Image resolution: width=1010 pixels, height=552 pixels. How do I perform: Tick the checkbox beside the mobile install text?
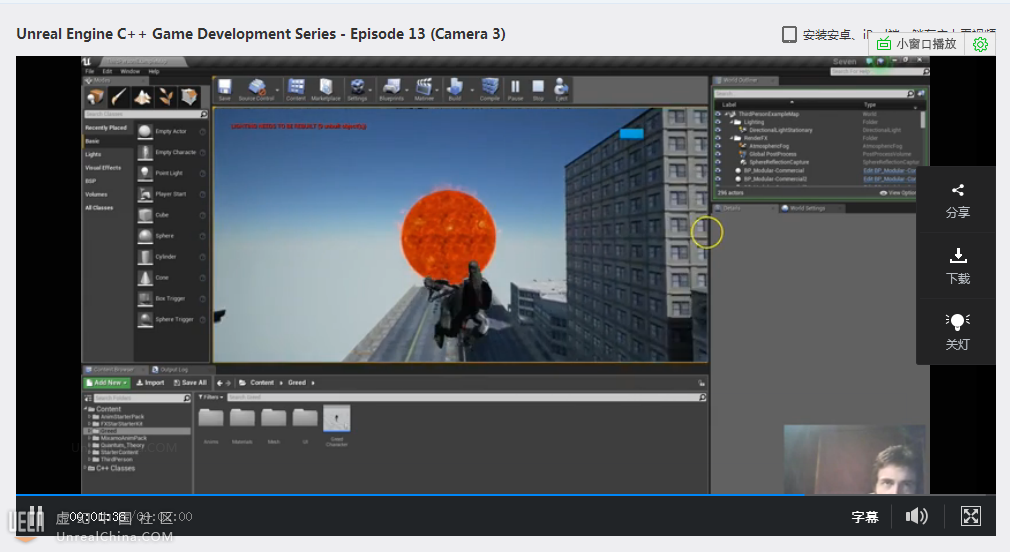pos(789,35)
